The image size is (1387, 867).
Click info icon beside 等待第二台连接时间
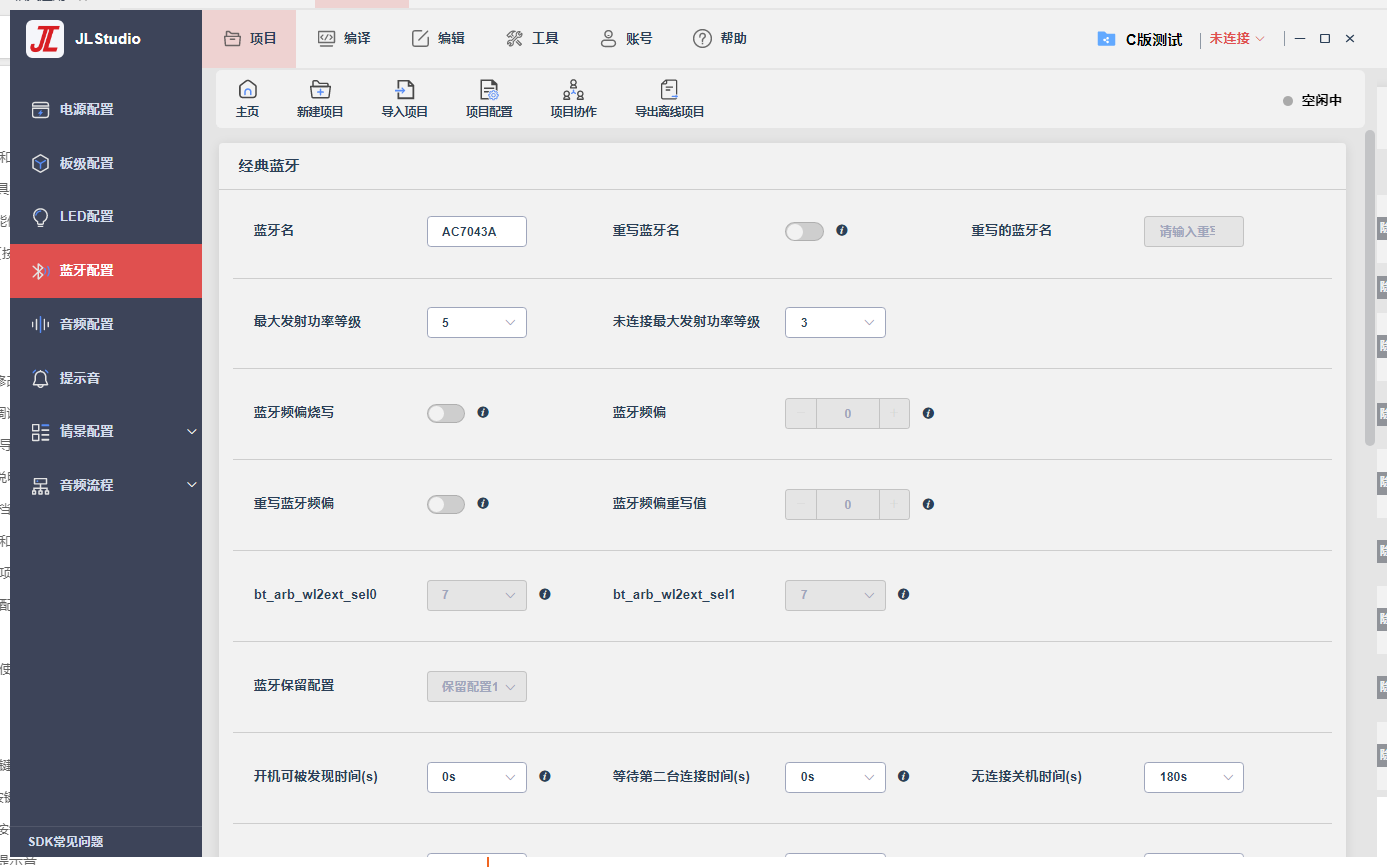point(903,776)
